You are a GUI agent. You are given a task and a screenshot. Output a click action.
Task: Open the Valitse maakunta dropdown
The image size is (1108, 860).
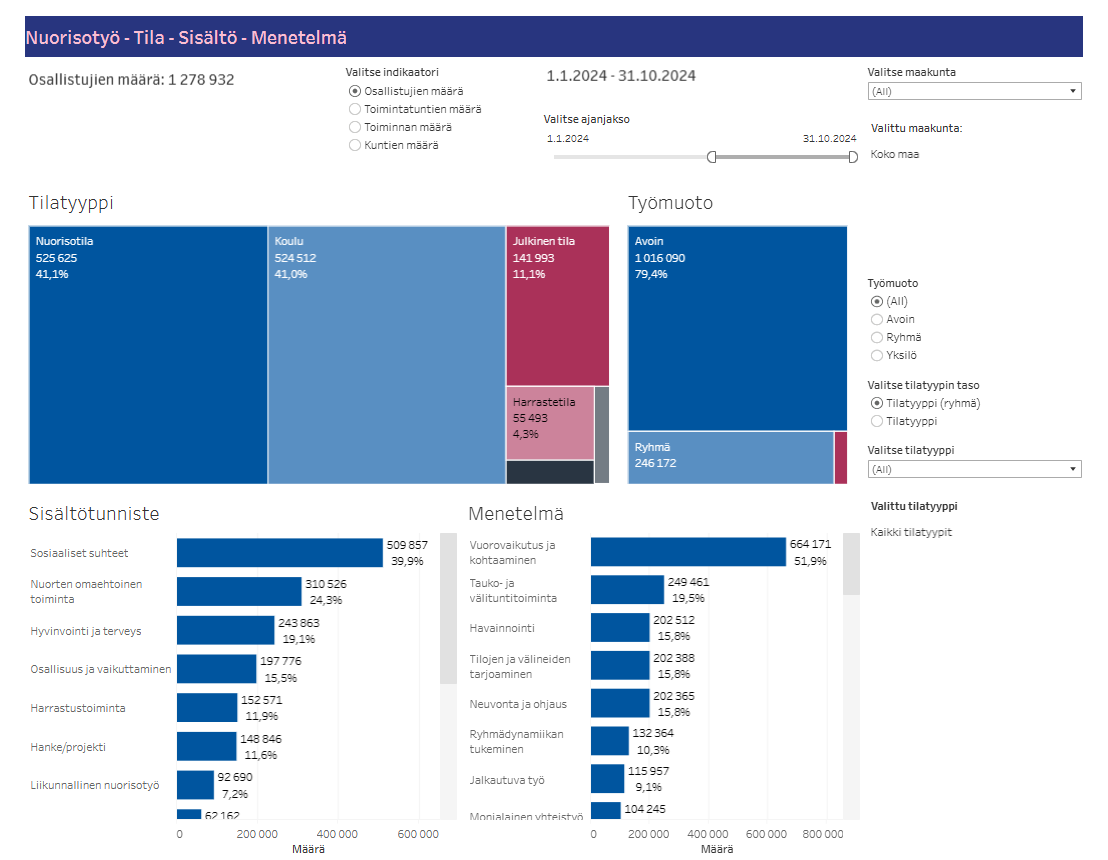tap(974, 91)
